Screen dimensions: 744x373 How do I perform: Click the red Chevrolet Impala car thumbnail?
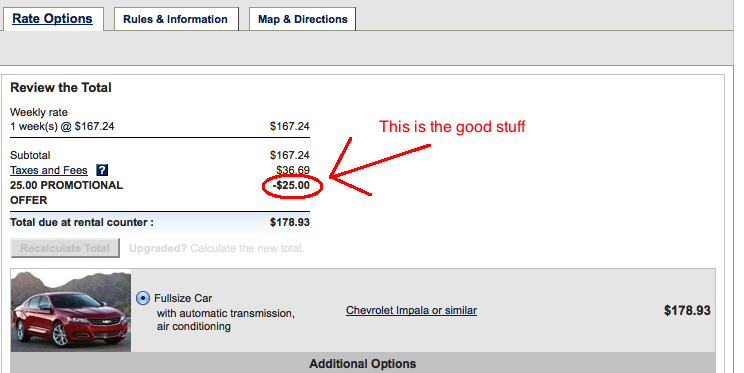coord(71,311)
